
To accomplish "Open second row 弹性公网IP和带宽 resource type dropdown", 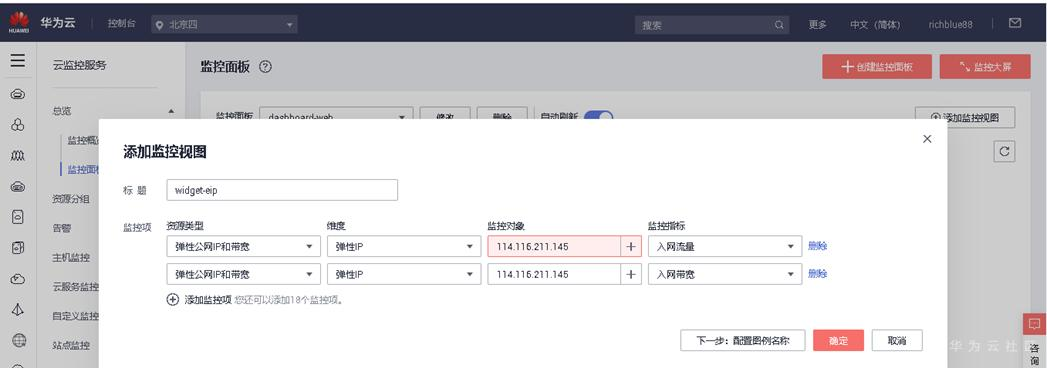I will point(243,274).
